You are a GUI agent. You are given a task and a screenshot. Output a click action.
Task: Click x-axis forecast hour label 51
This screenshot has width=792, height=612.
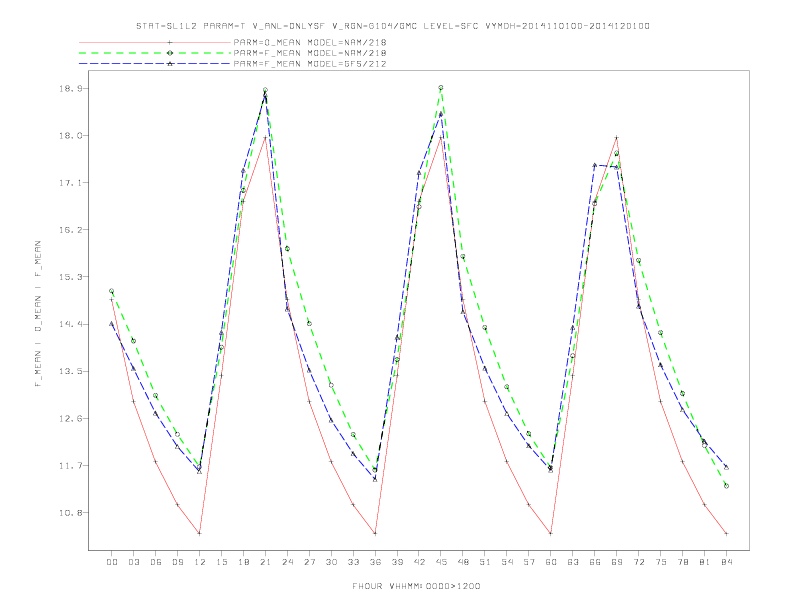(x=485, y=562)
